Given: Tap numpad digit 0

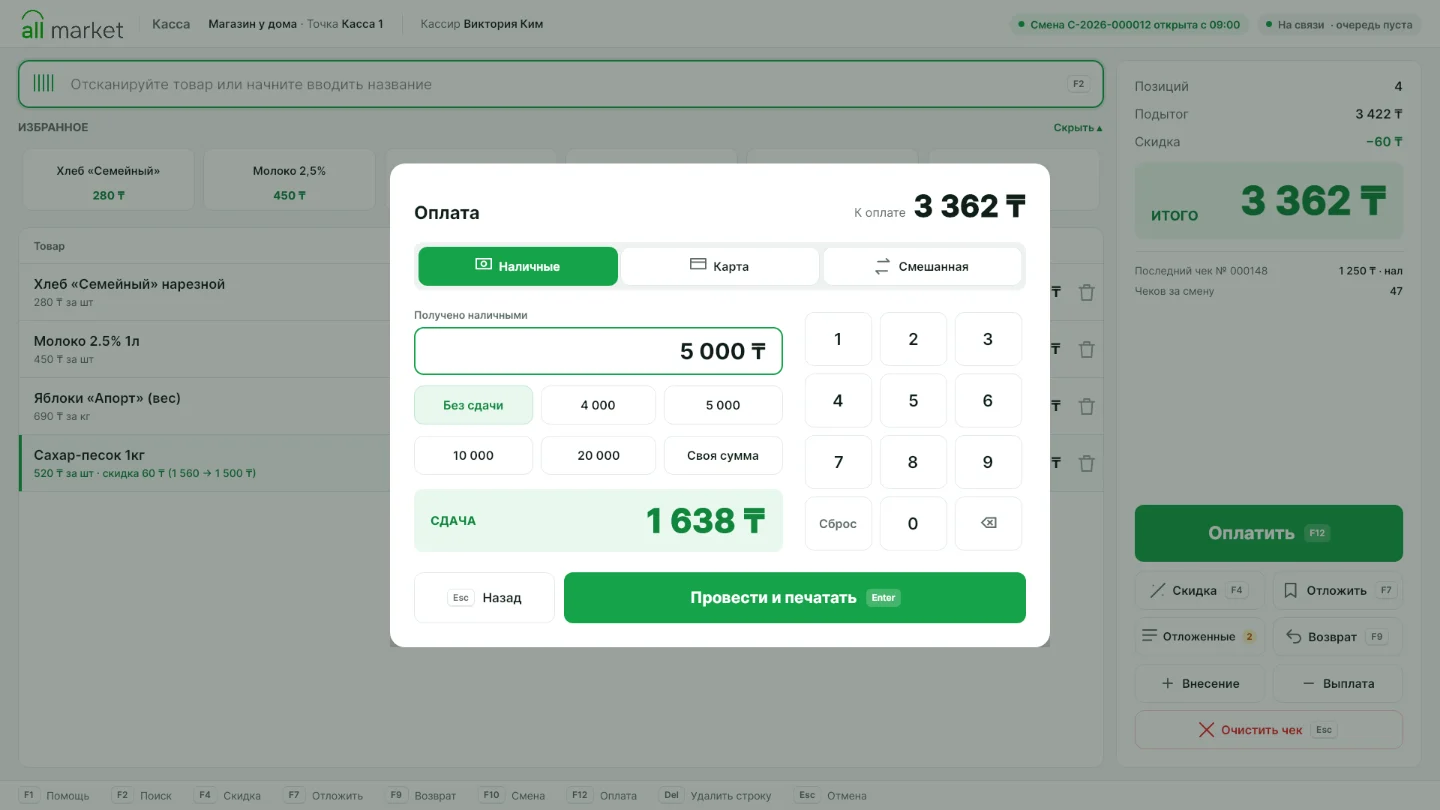Looking at the screenshot, I should click(x=913, y=523).
